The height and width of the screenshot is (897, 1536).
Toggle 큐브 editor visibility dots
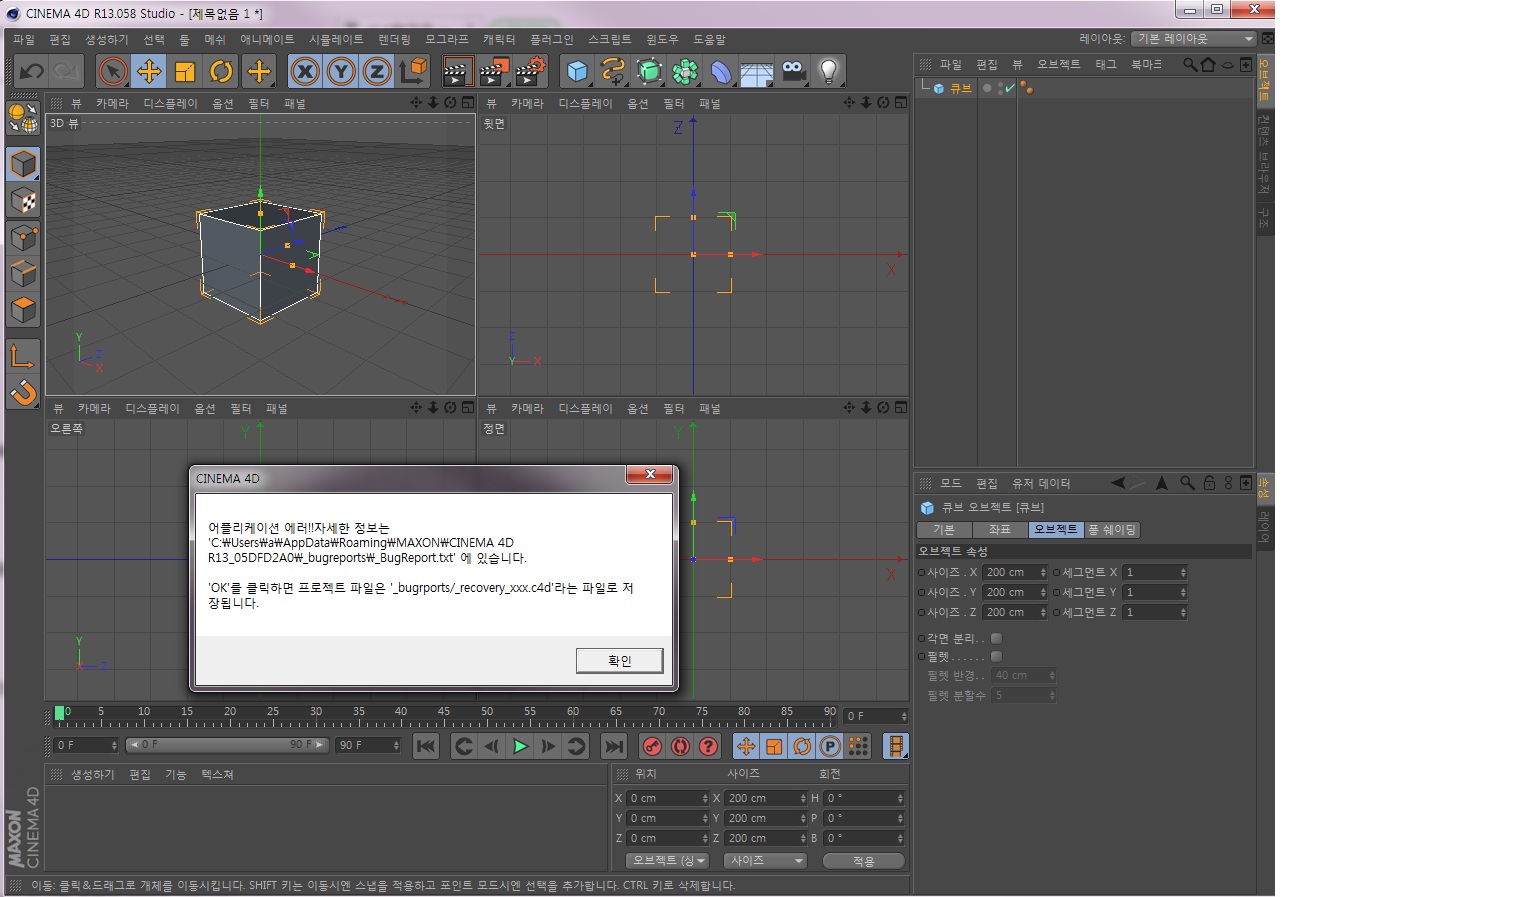(x=998, y=88)
